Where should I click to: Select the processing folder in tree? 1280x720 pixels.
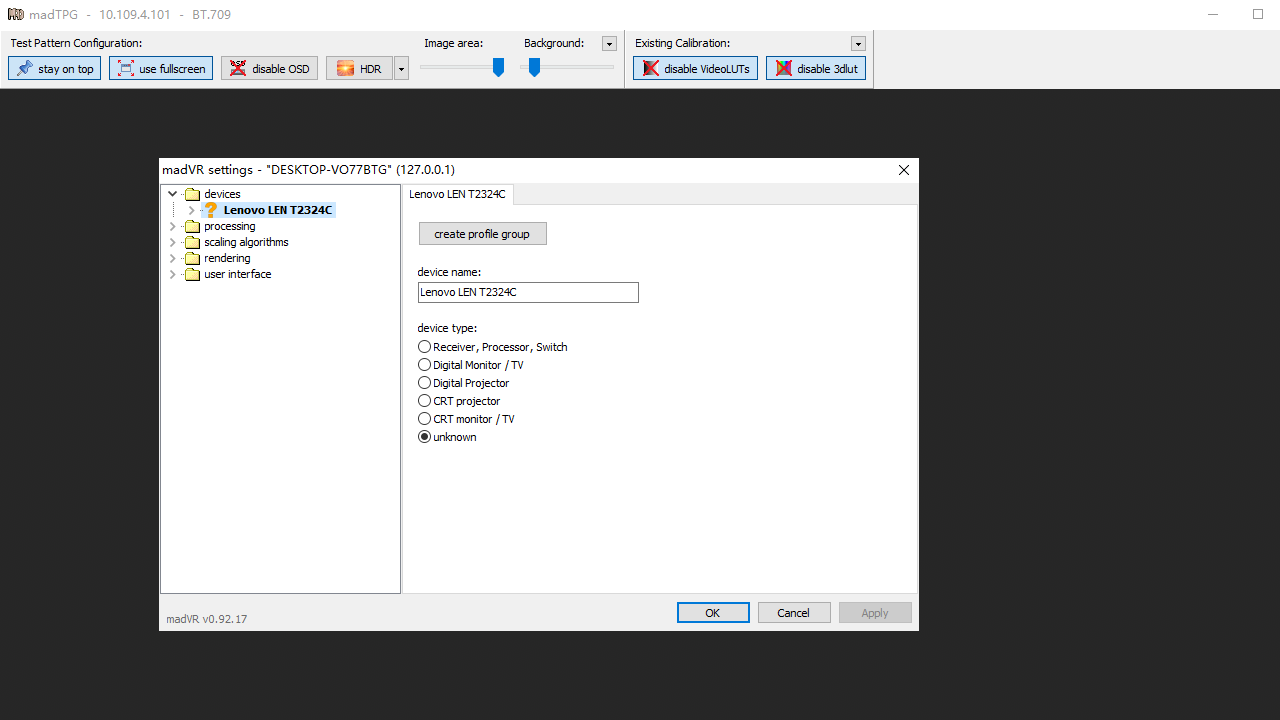pos(229,226)
